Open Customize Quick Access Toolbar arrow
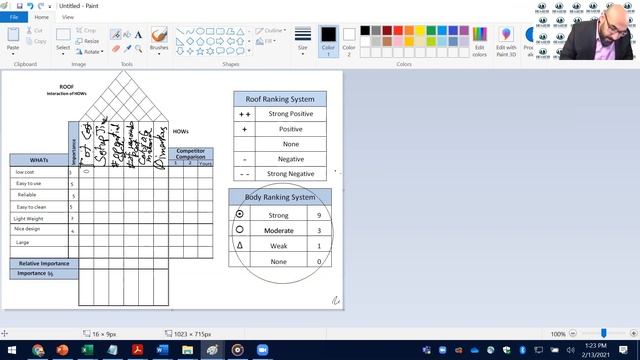Screen dimensions: 640x360 (50, 7)
